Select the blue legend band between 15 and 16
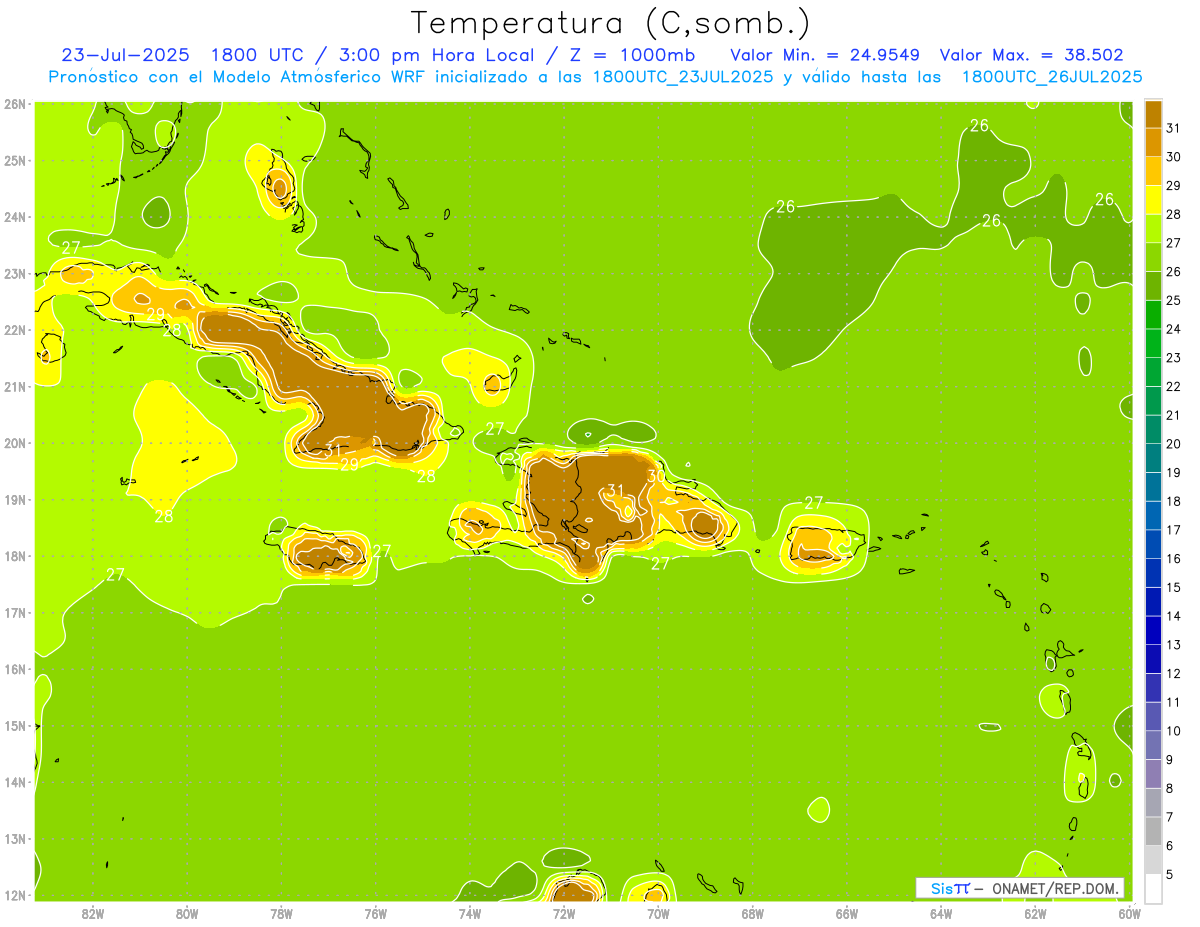 tap(1153, 573)
